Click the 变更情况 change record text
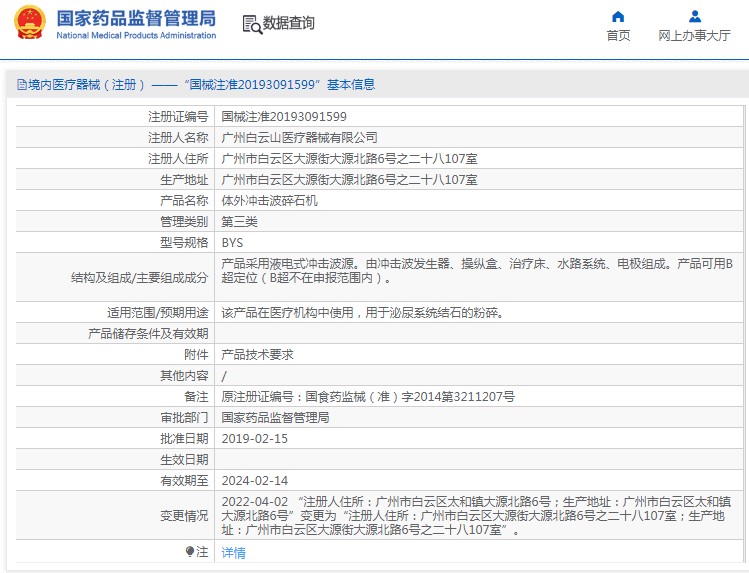 tap(476, 516)
